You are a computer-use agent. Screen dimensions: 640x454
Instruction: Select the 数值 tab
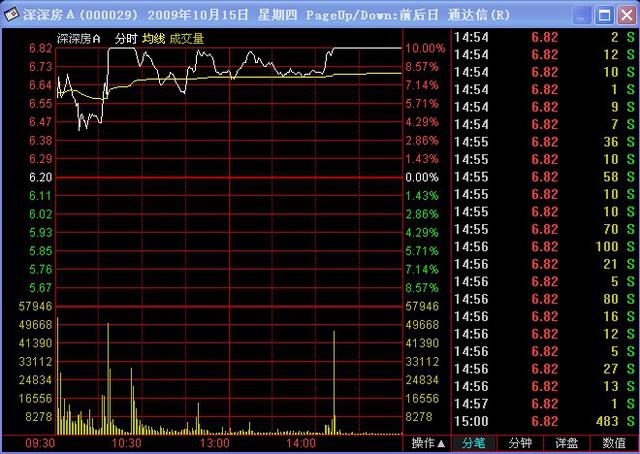pyautogui.click(x=614, y=443)
